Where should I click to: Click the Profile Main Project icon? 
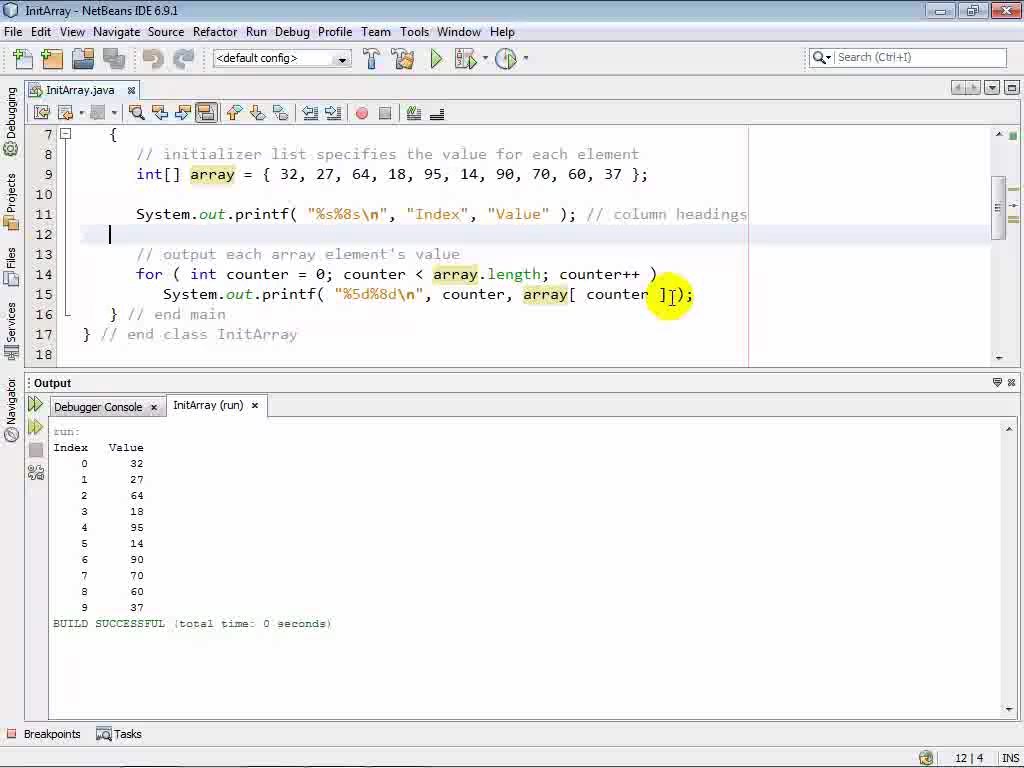click(505, 59)
